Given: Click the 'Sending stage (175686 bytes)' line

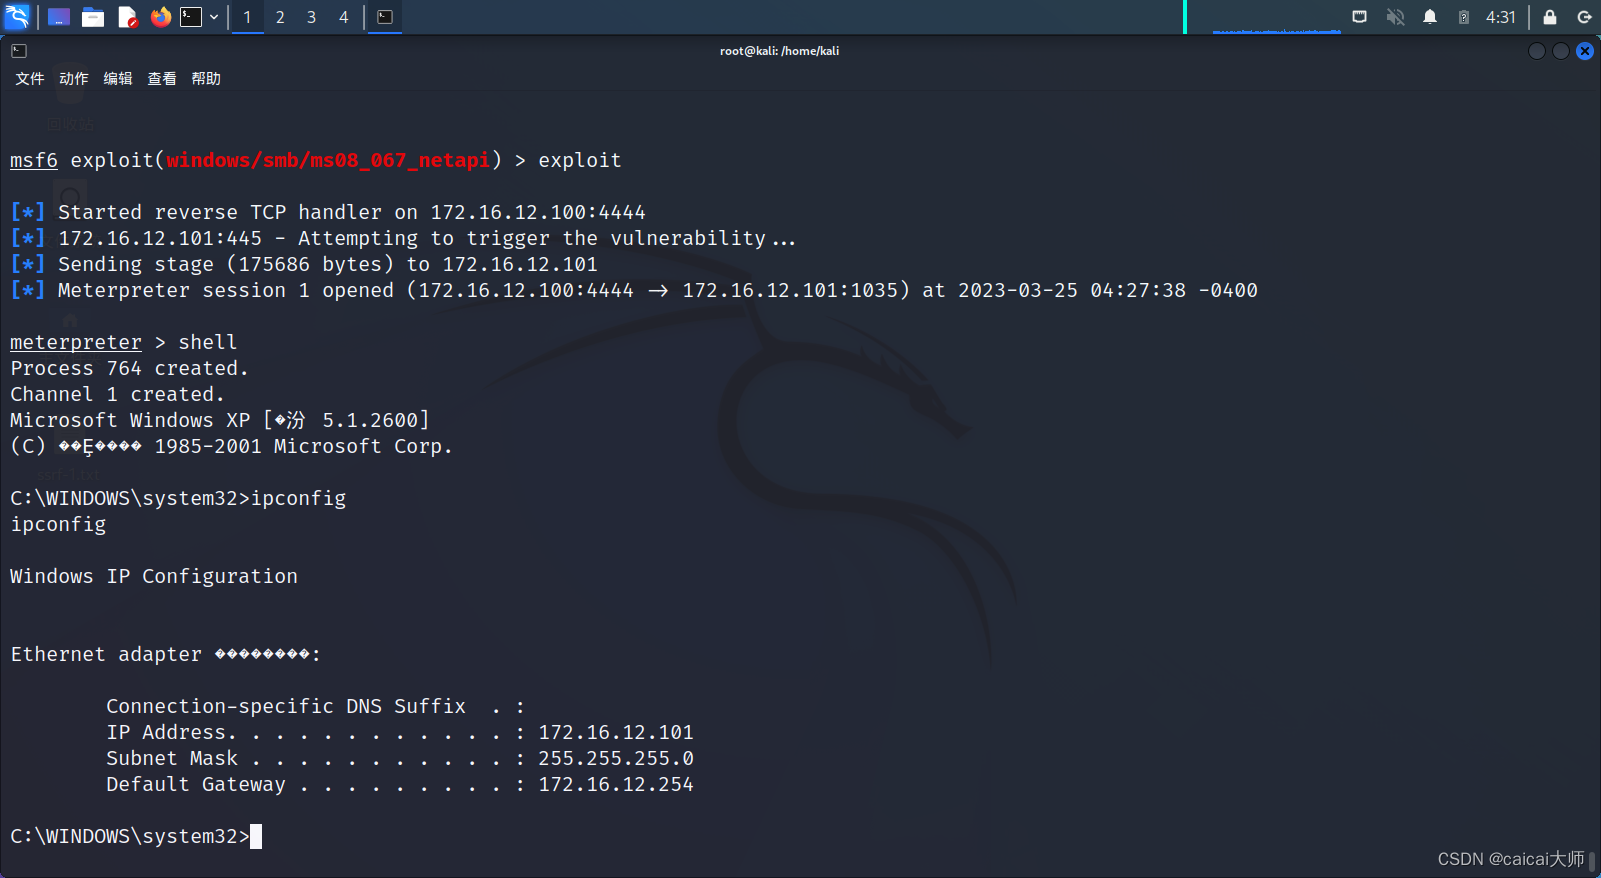Looking at the screenshot, I should 304,264.
